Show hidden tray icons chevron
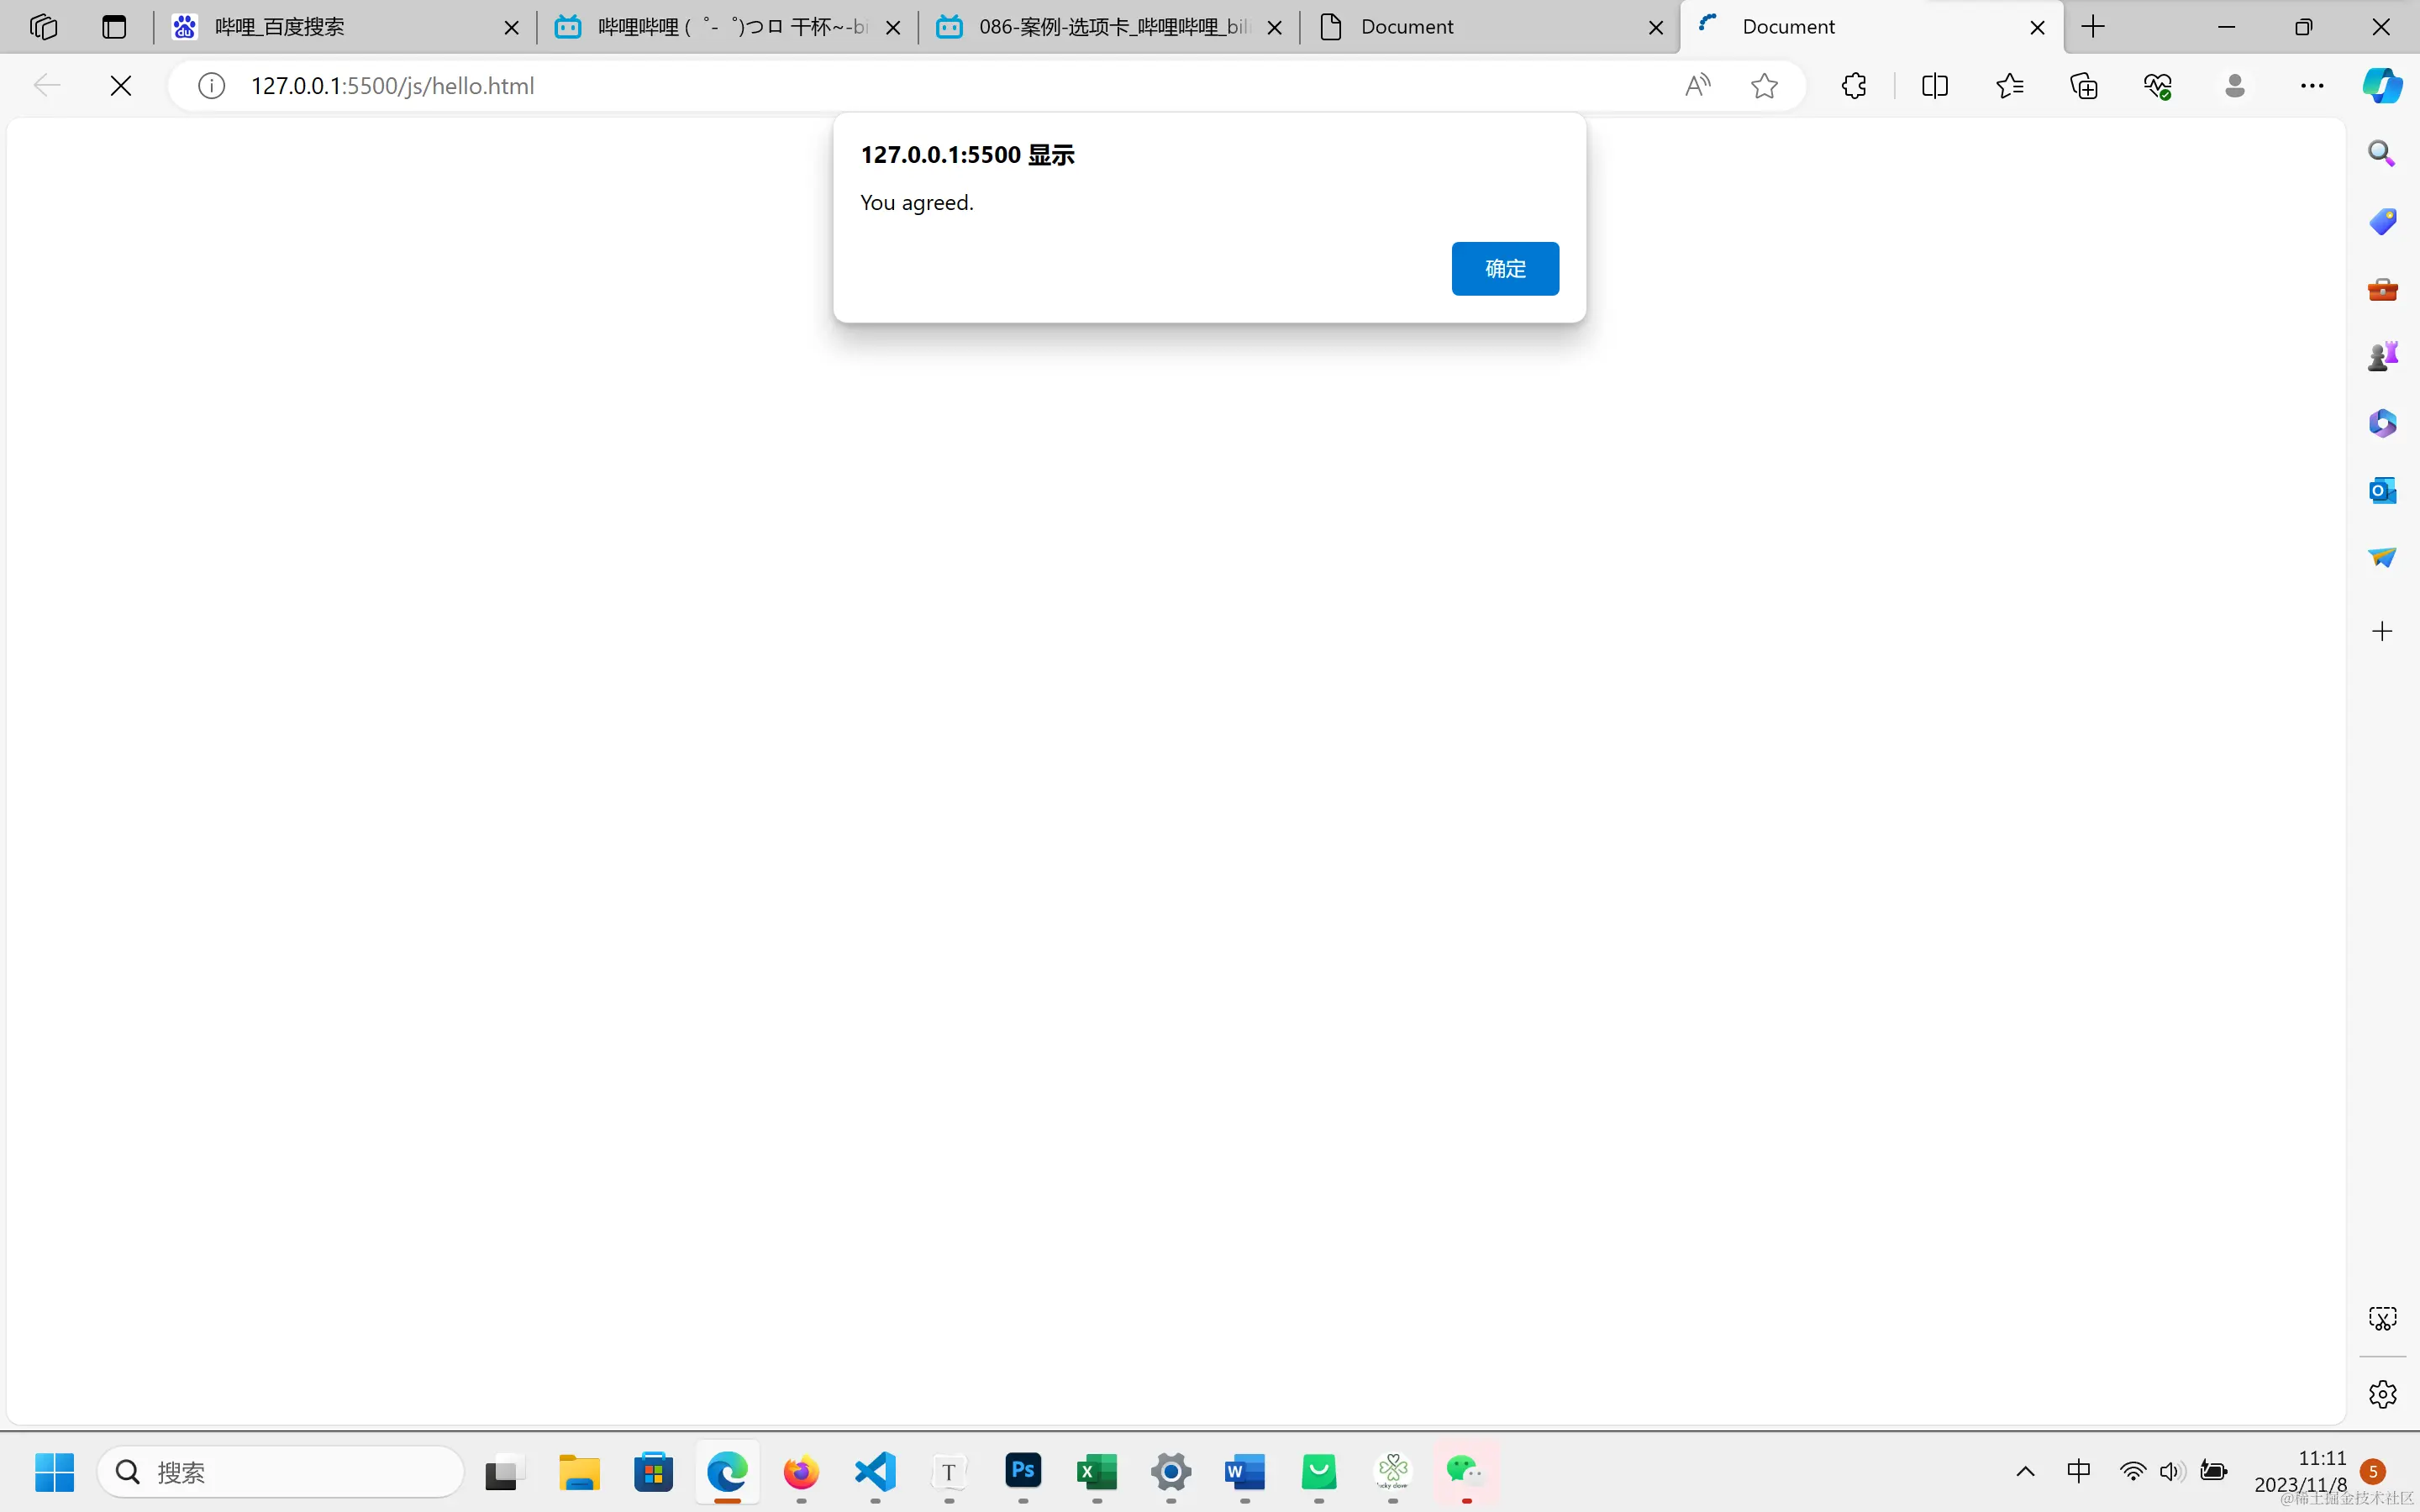Screen dimensions: 2420x1512 point(2025,1471)
